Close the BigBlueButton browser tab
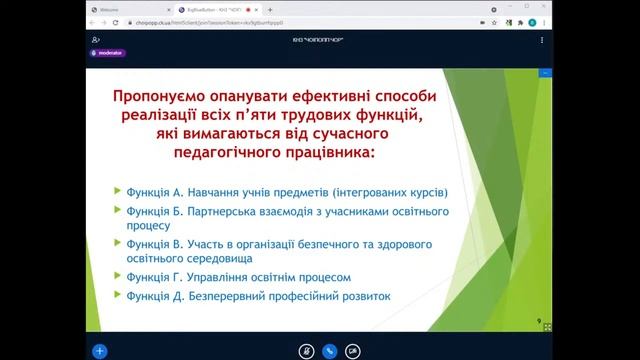 tap(256, 10)
